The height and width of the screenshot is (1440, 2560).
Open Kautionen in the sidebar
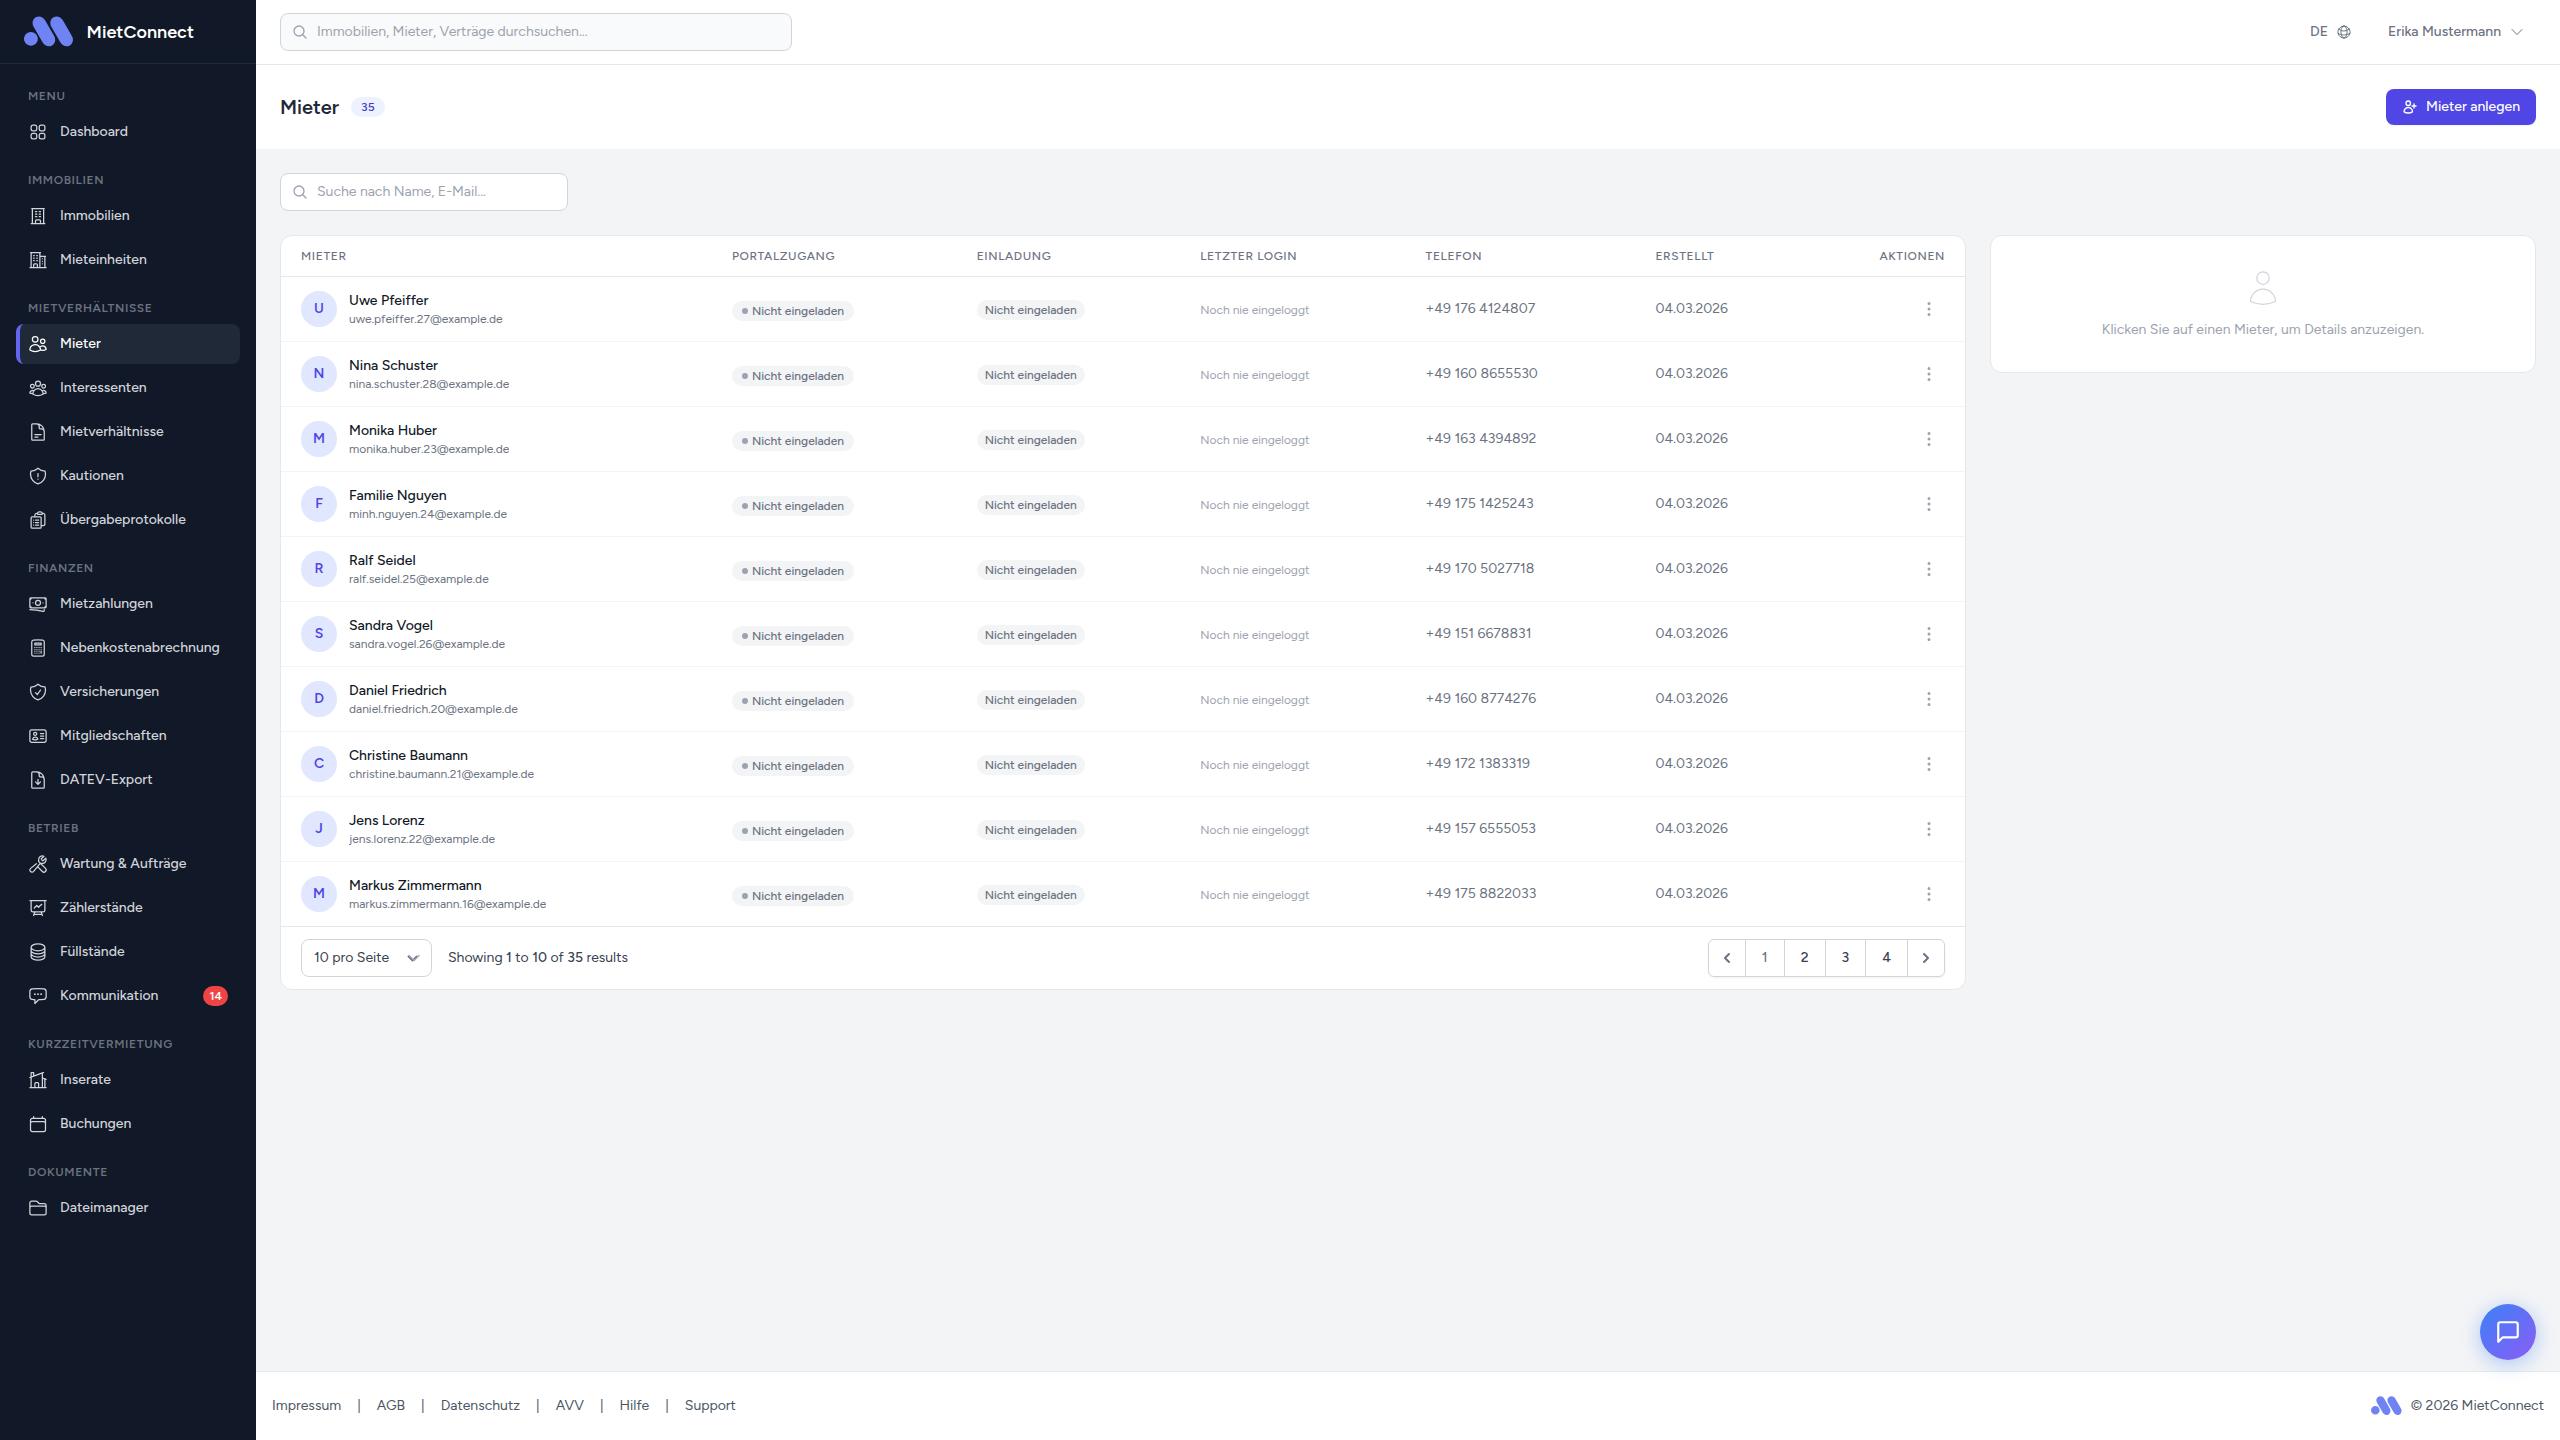point(91,475)
